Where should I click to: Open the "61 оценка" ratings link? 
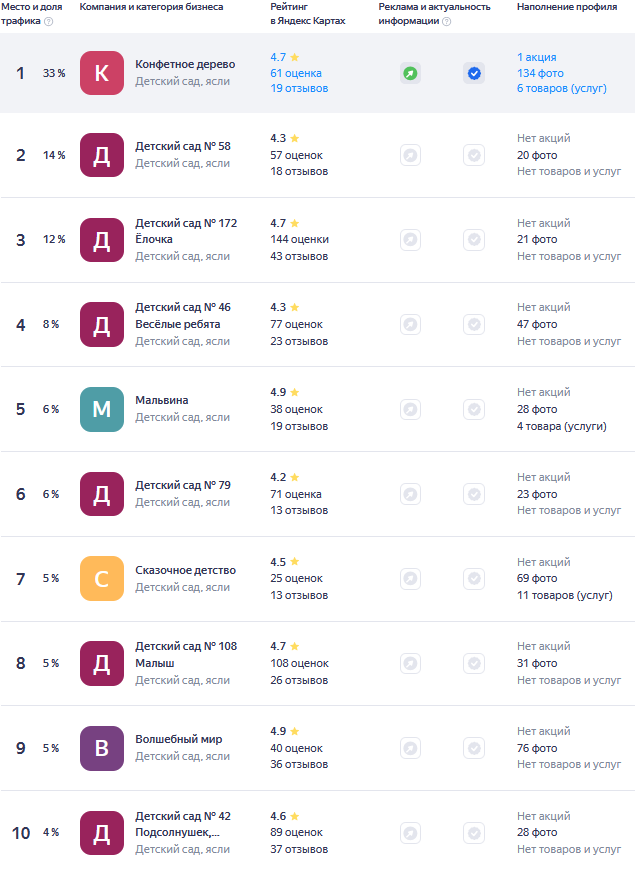coord(296,73)
